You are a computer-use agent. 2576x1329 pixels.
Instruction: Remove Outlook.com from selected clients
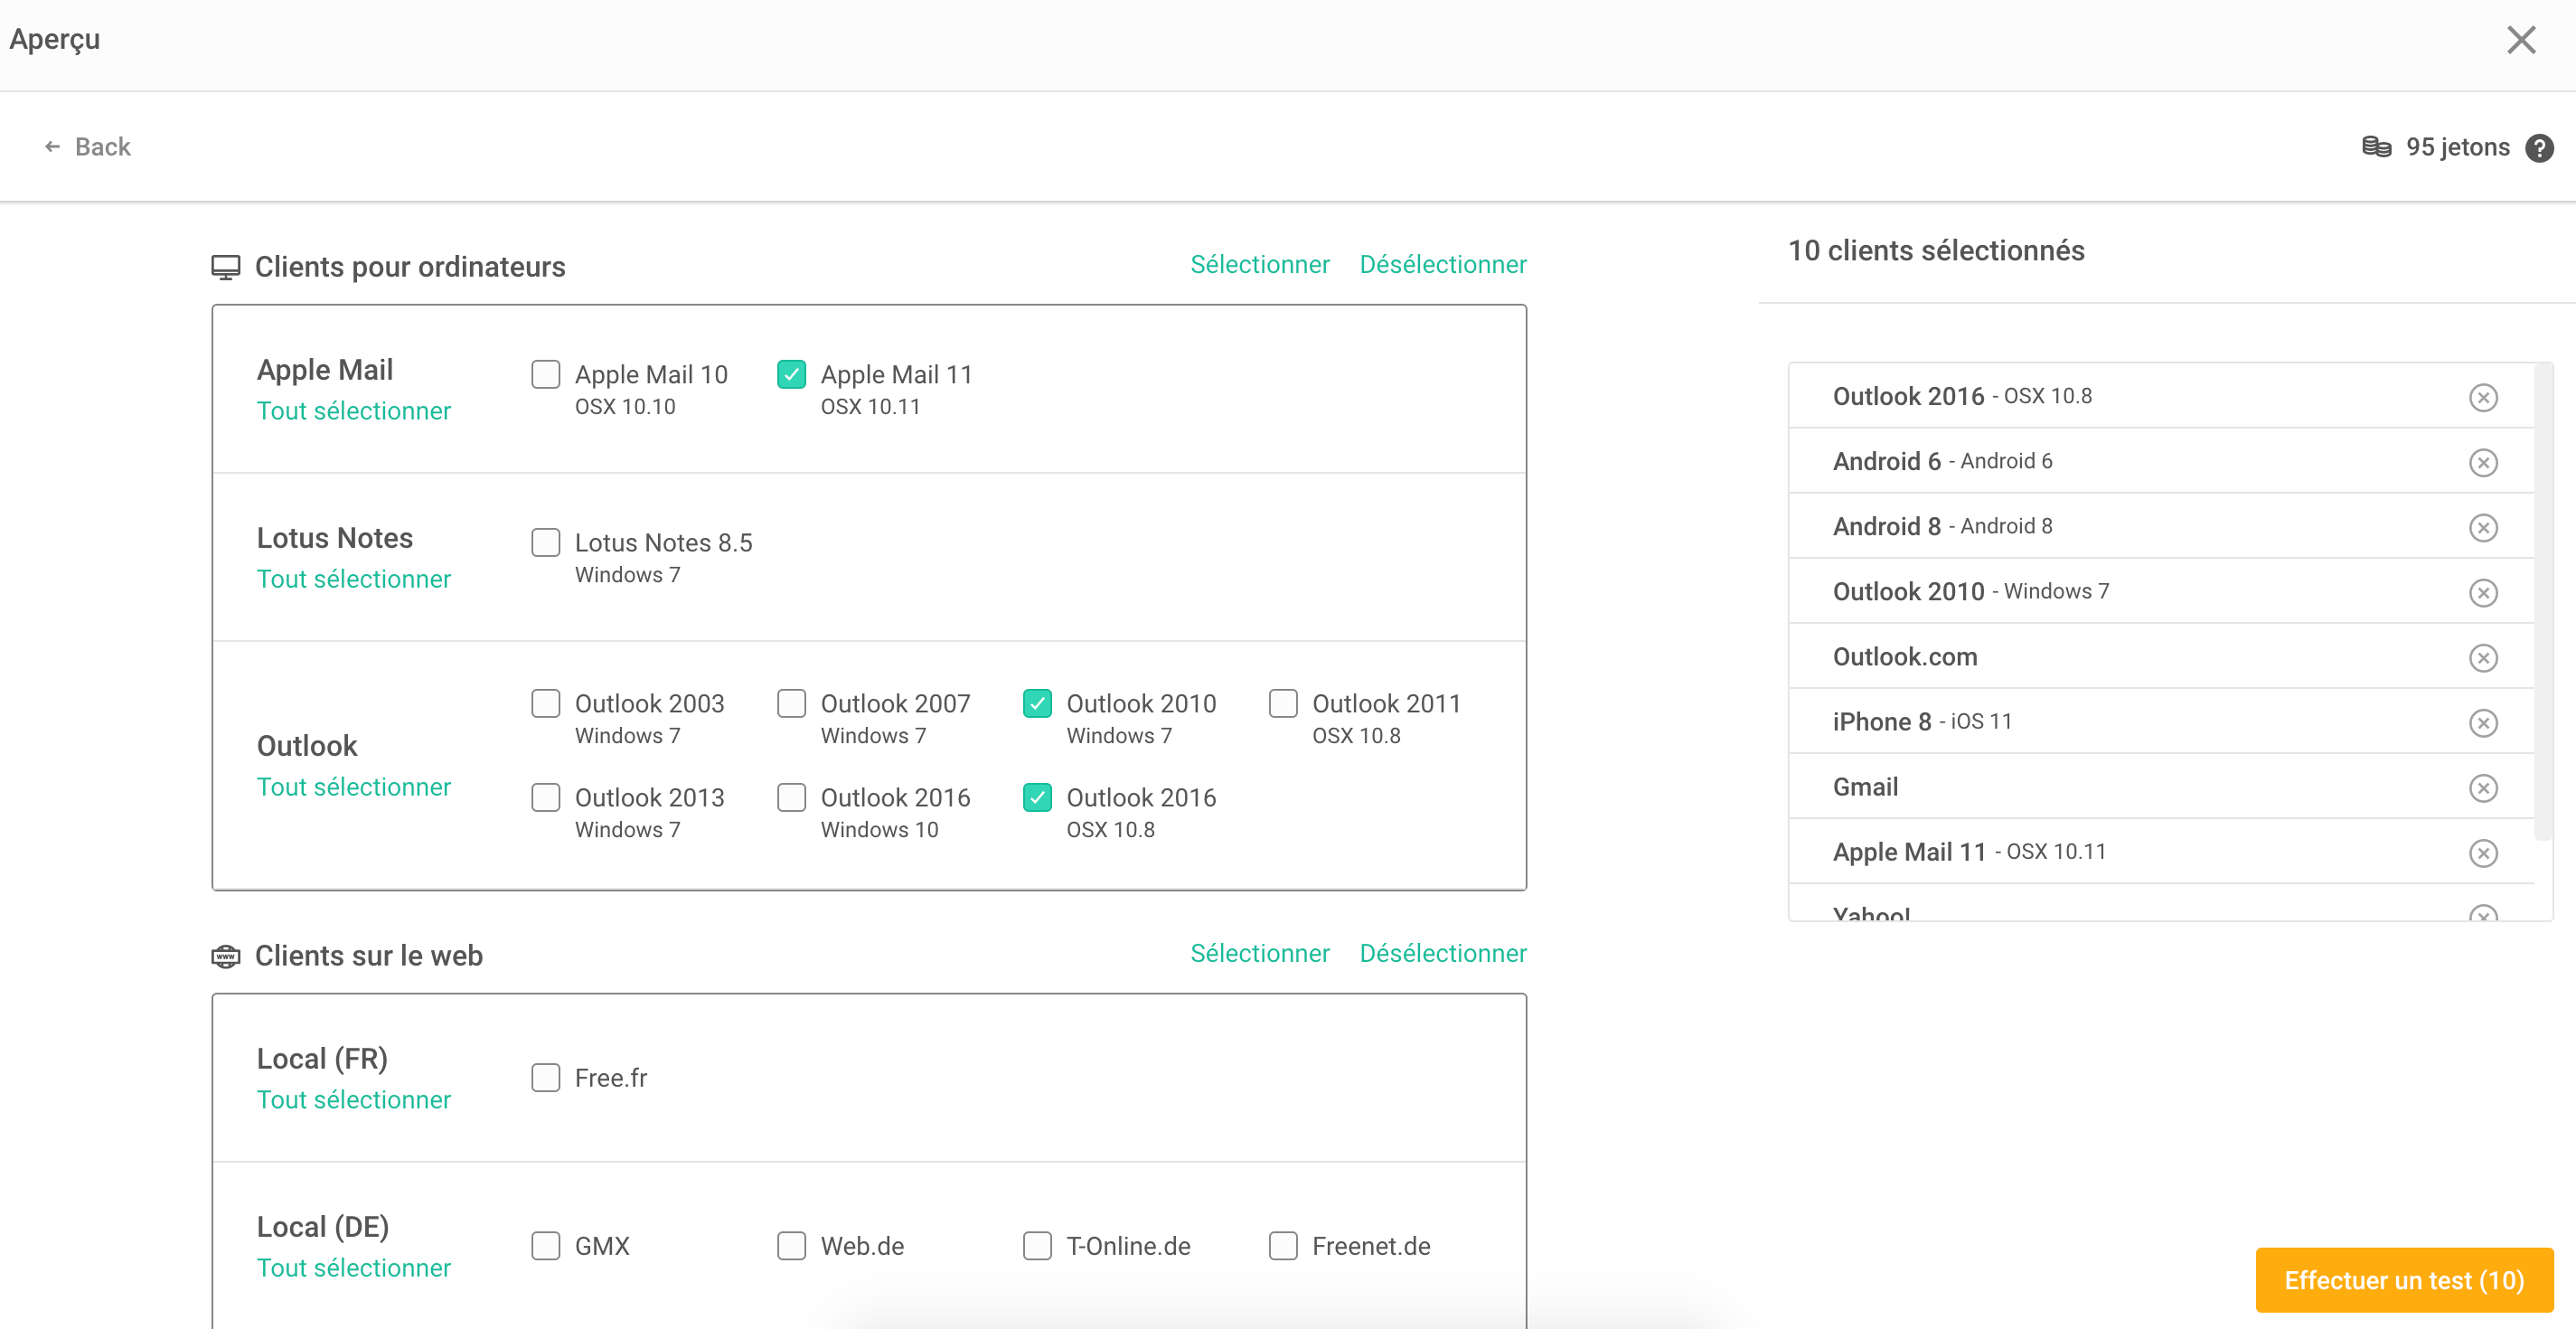point(2483,657)
